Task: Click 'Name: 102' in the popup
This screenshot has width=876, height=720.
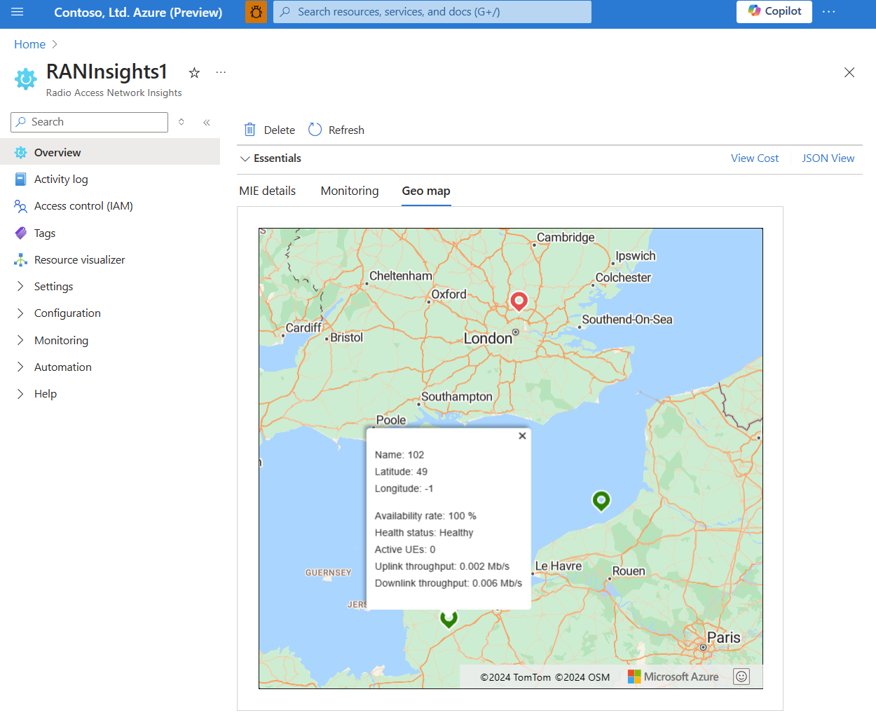Action: point(399,455)
